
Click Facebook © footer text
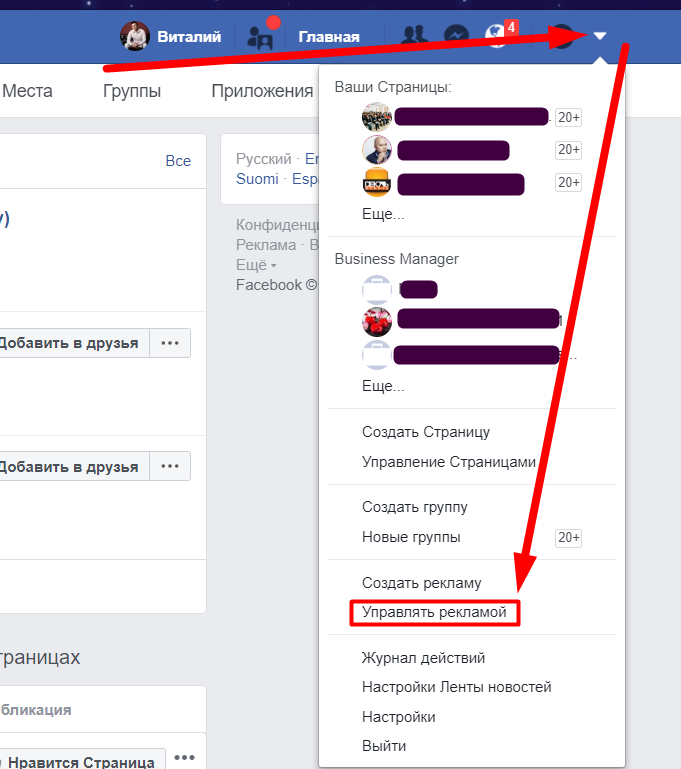276,285
